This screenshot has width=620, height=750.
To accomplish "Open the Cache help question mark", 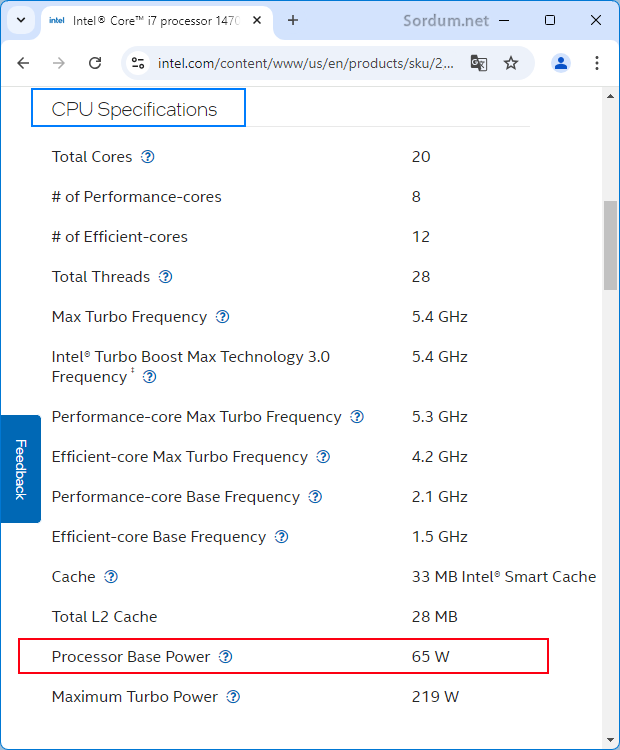I will coord(111,577).
